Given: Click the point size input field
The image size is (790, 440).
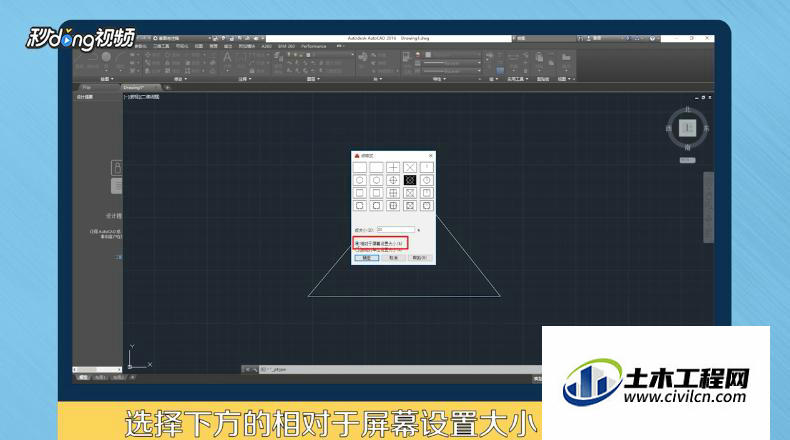Looking at the screenshot, I should tap(396, 230).
